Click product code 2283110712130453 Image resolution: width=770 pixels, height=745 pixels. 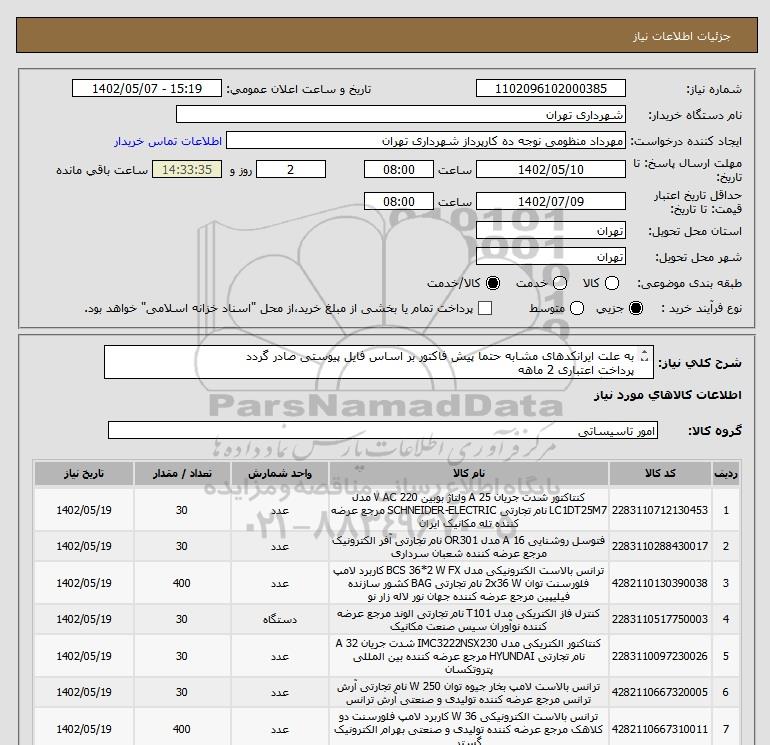coord(660,510)
